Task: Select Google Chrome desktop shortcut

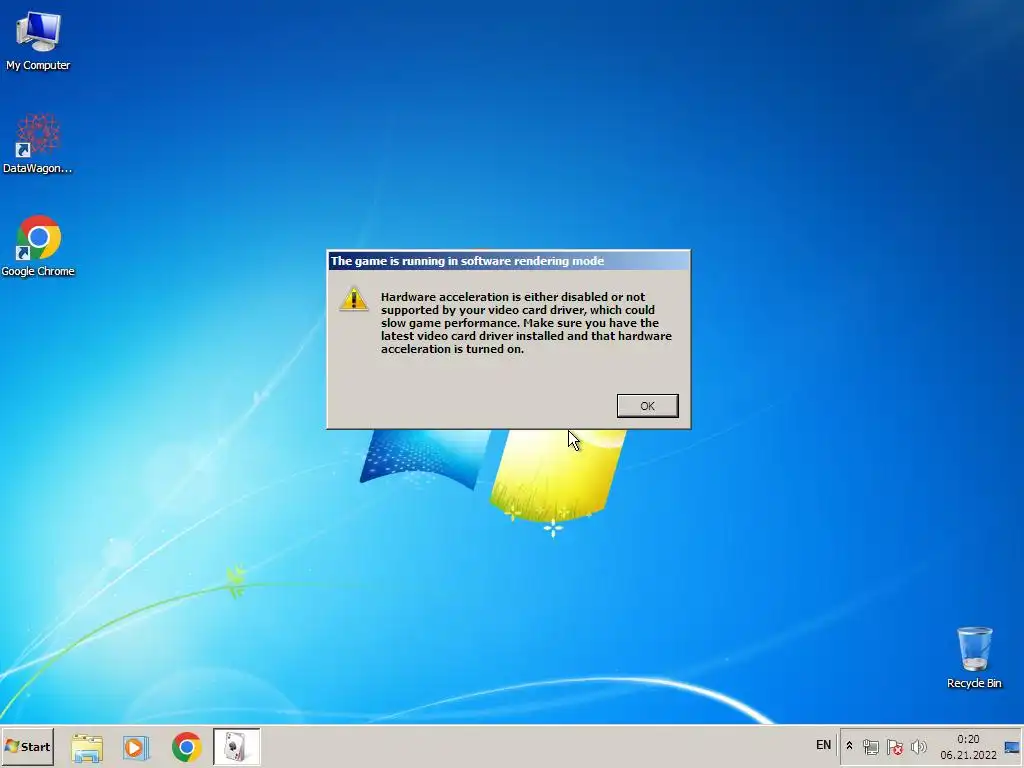Action: (38, 246)
